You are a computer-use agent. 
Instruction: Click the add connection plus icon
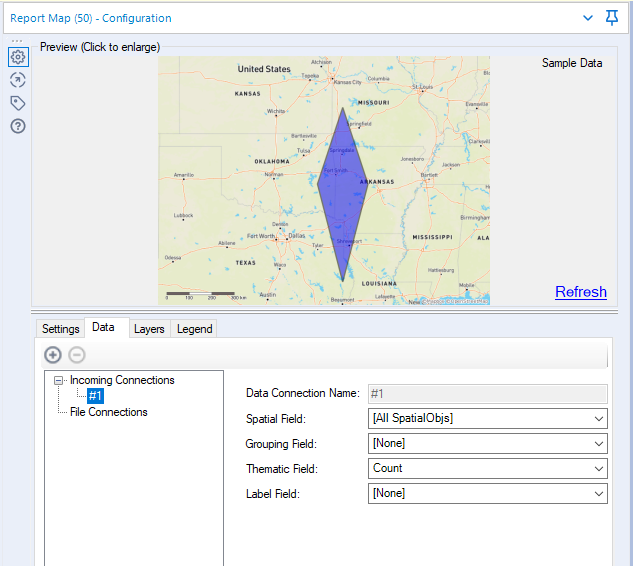pyautogui.click(x=53, y=355)
